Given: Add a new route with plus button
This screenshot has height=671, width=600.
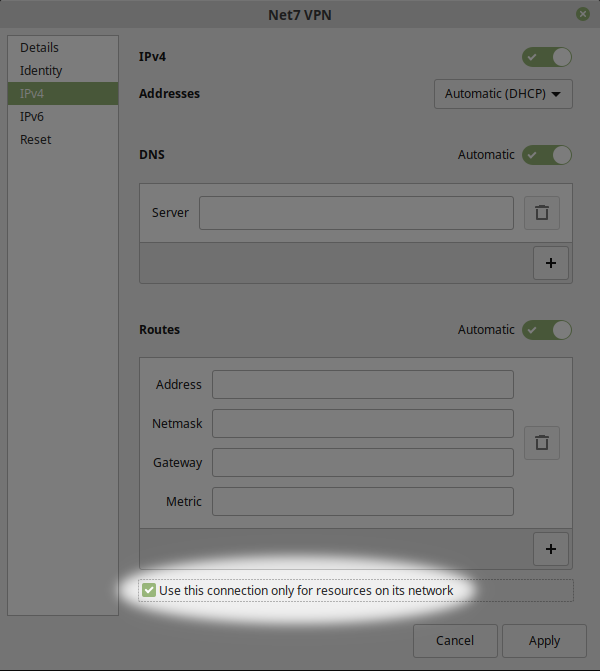Looking at the screenshot, I should [551, 549].
